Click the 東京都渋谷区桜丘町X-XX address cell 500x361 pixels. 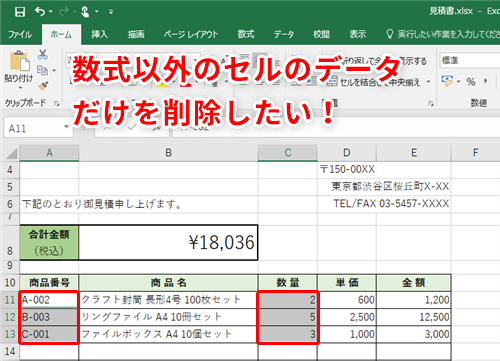pos(390,186)
